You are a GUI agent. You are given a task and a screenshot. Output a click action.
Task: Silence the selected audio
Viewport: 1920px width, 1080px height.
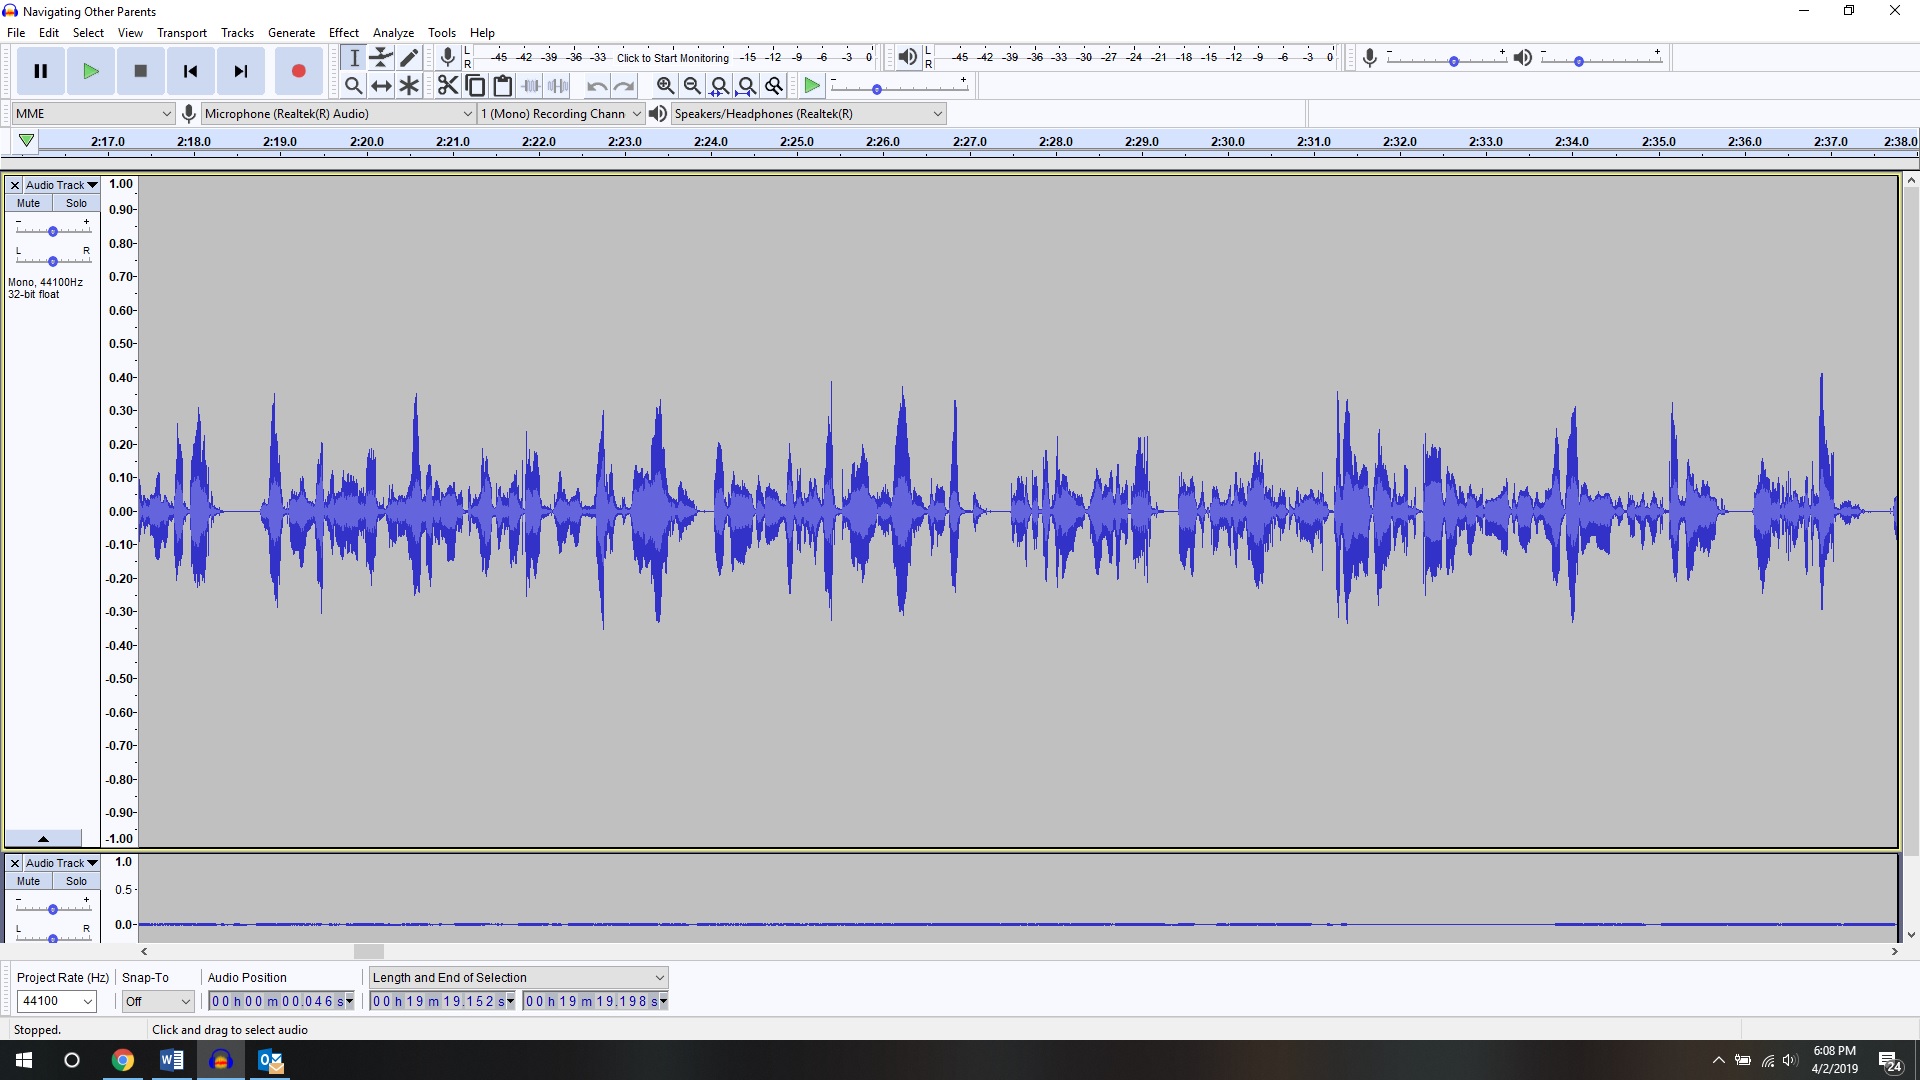tap(558, 85)
